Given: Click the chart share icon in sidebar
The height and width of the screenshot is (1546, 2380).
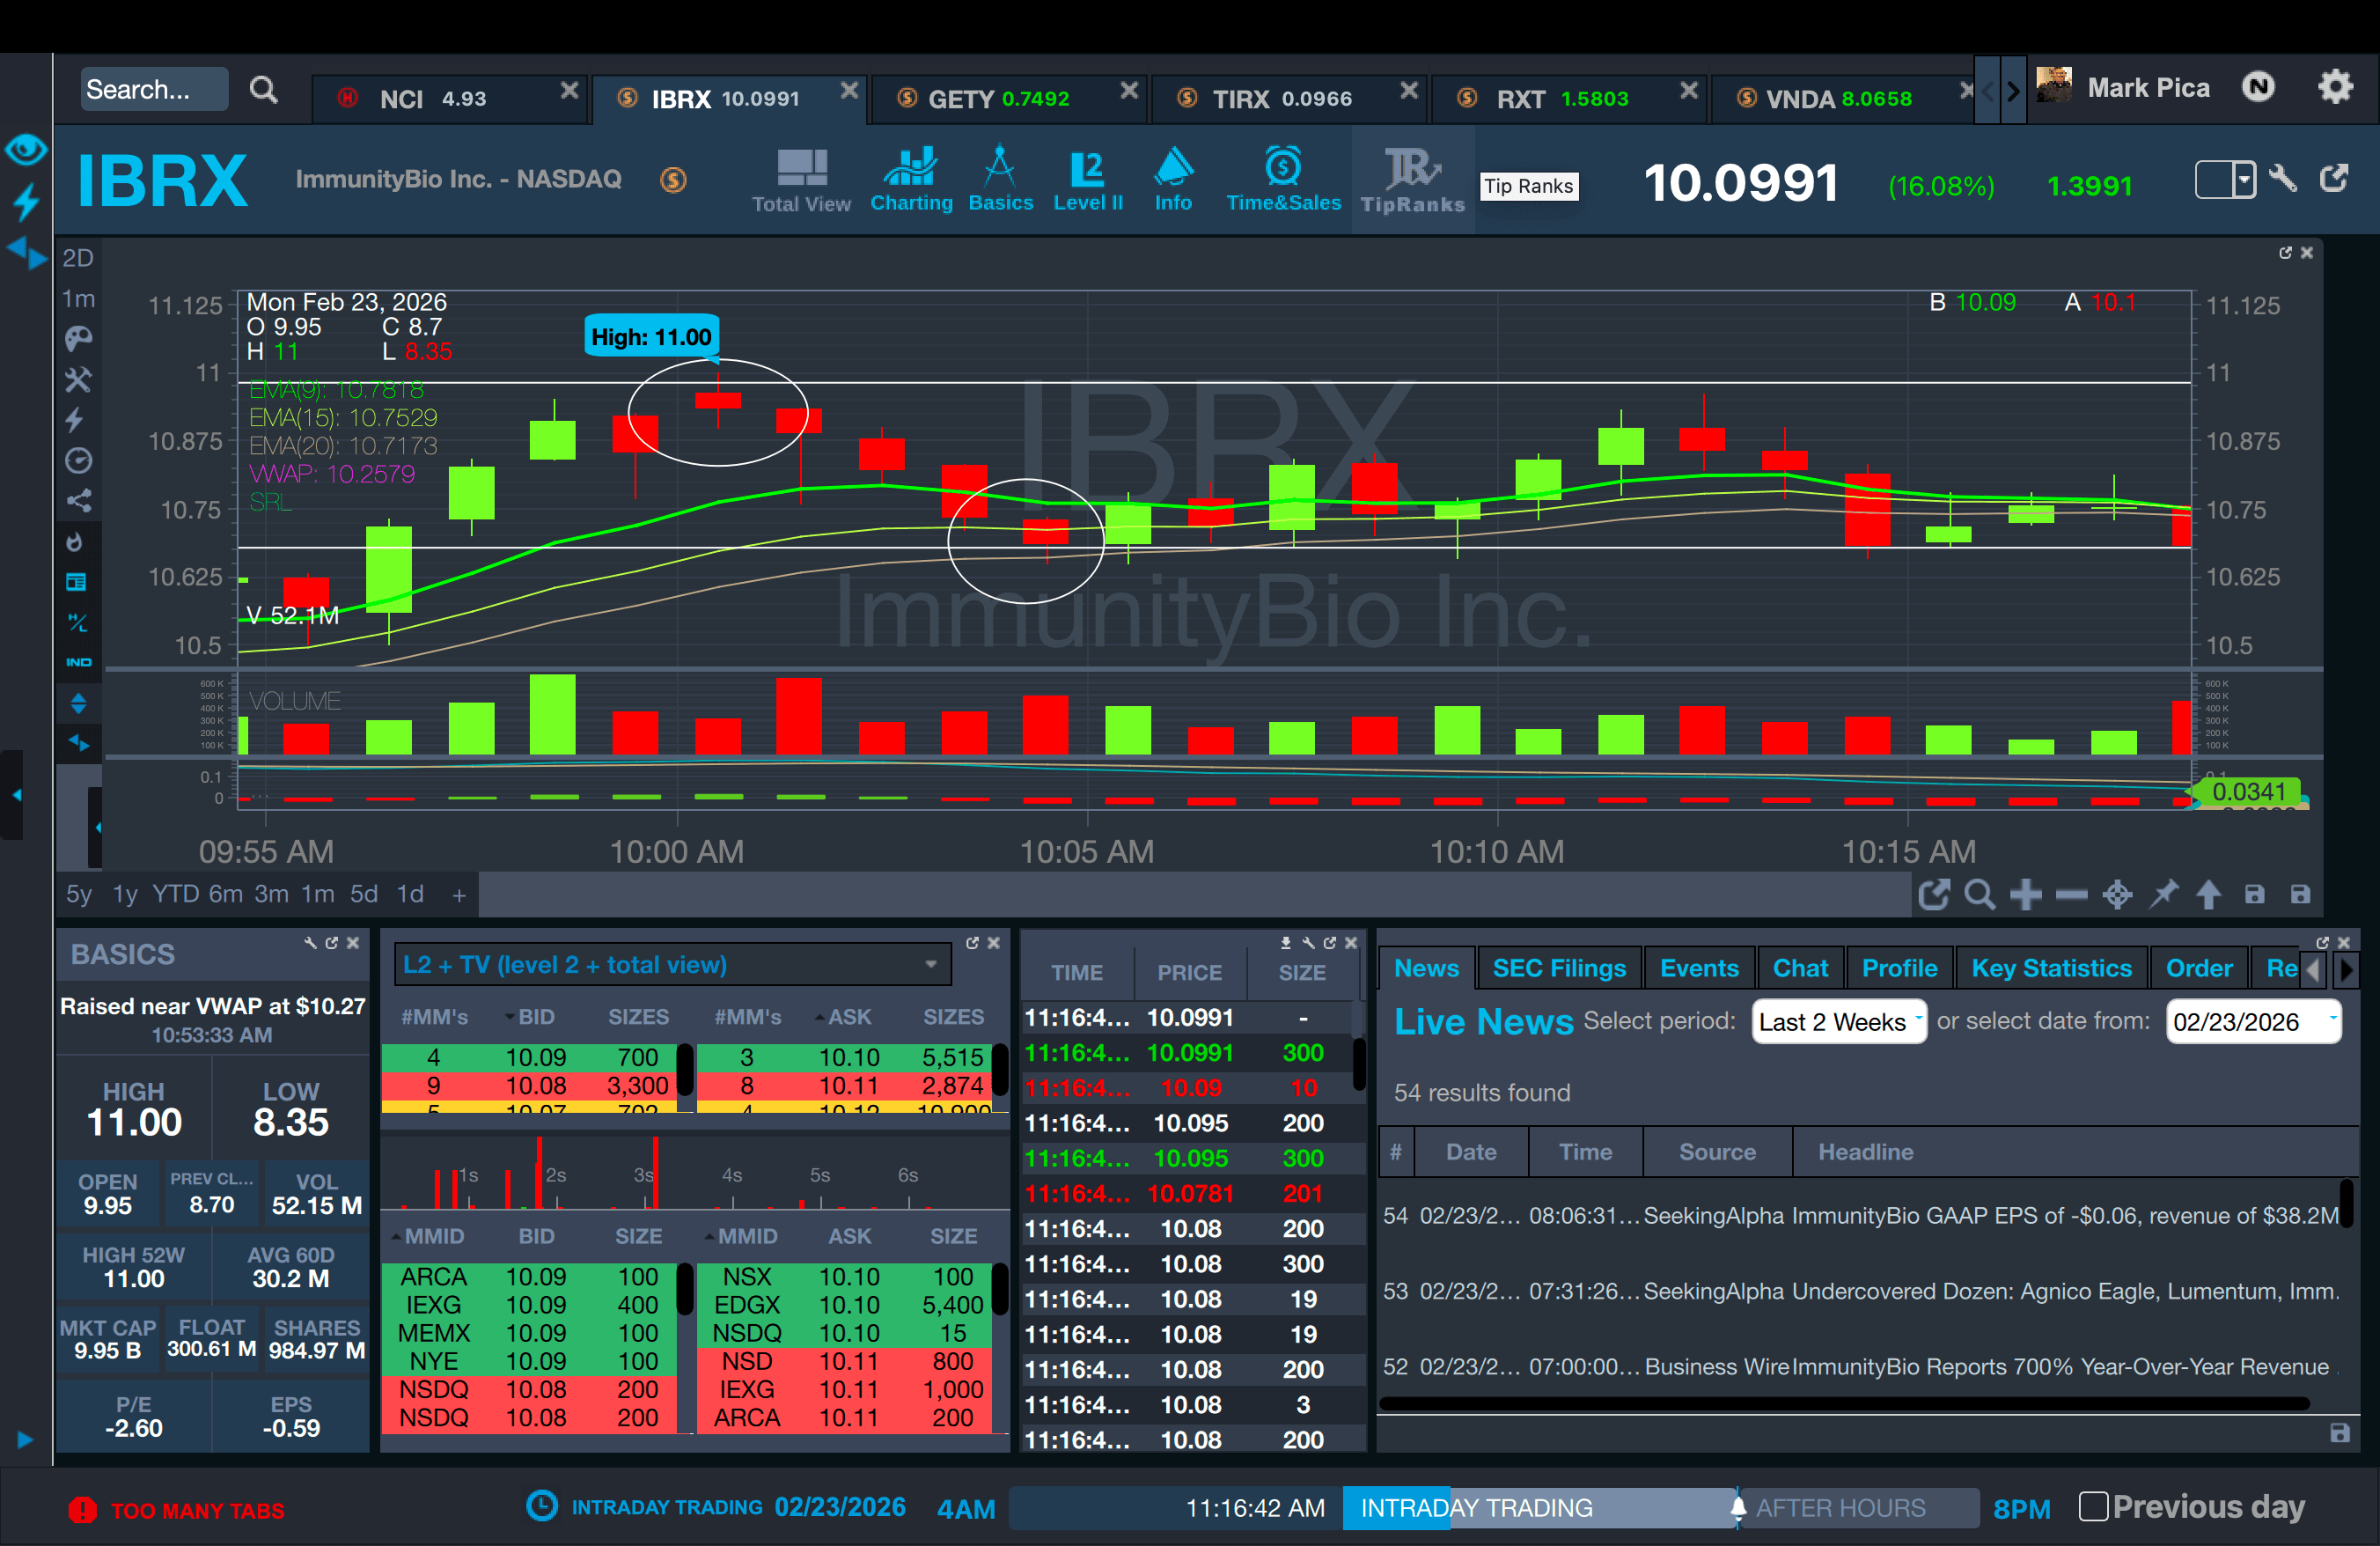Looking at the screenshot, I should 78,501.
